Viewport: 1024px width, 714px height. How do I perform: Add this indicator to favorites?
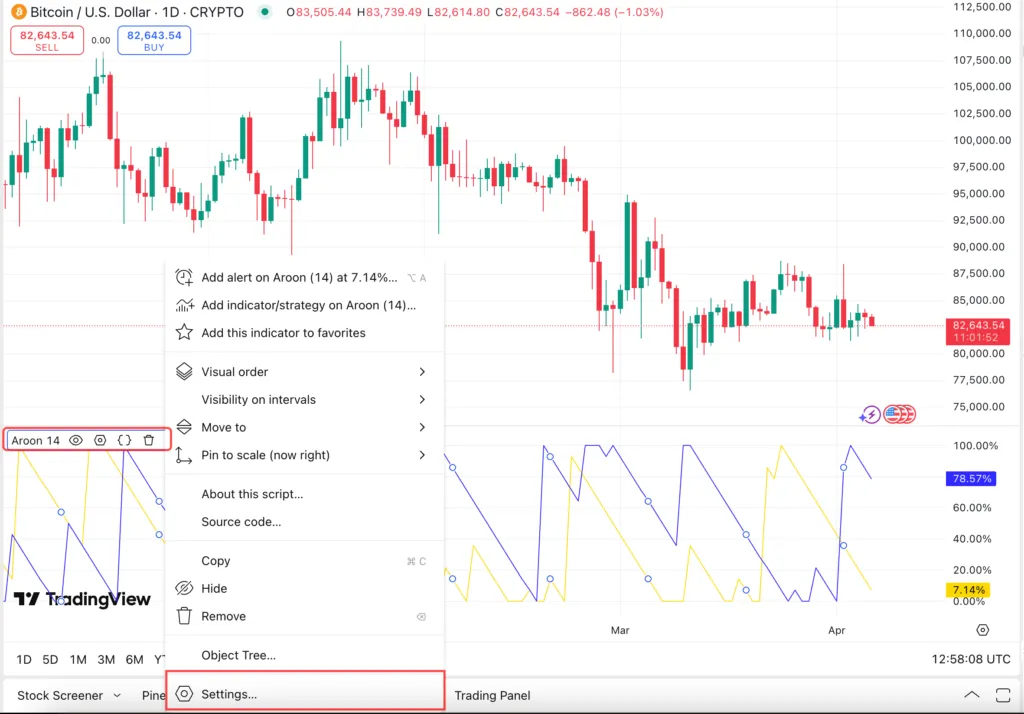pyautogui.click(x=283, y=333)
